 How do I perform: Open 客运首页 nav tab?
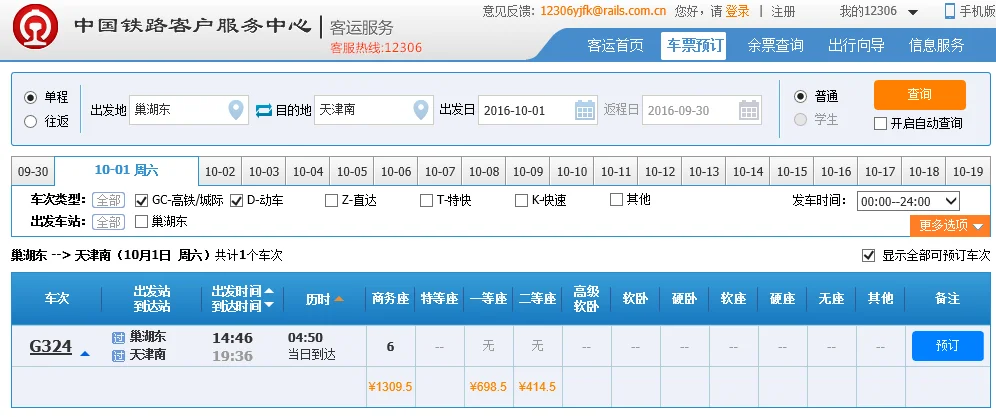pyautogui.click(x=616, y=45)
